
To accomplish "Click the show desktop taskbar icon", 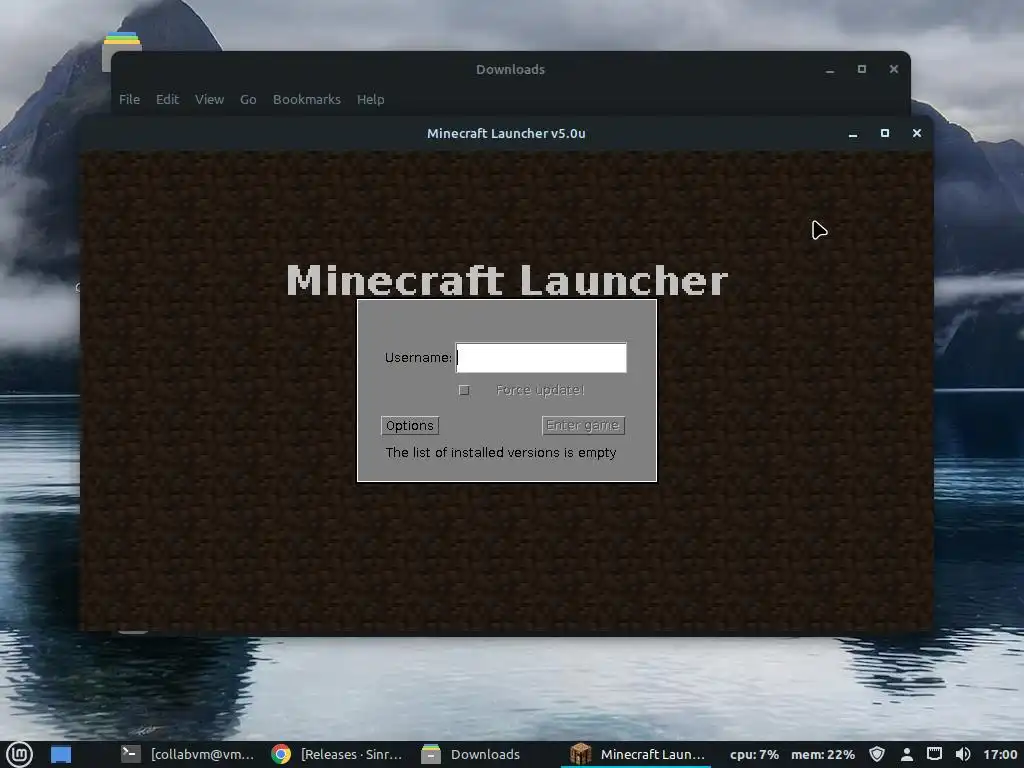I will (x=61, y=754).
